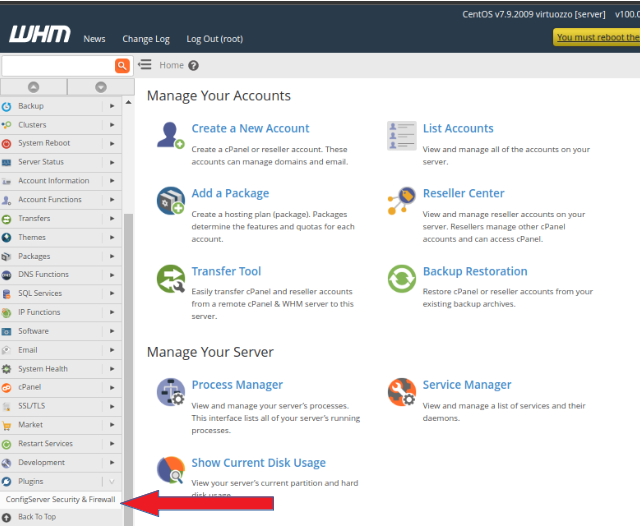Expand the SSL/TLS menu arrow

click(112, 406)
